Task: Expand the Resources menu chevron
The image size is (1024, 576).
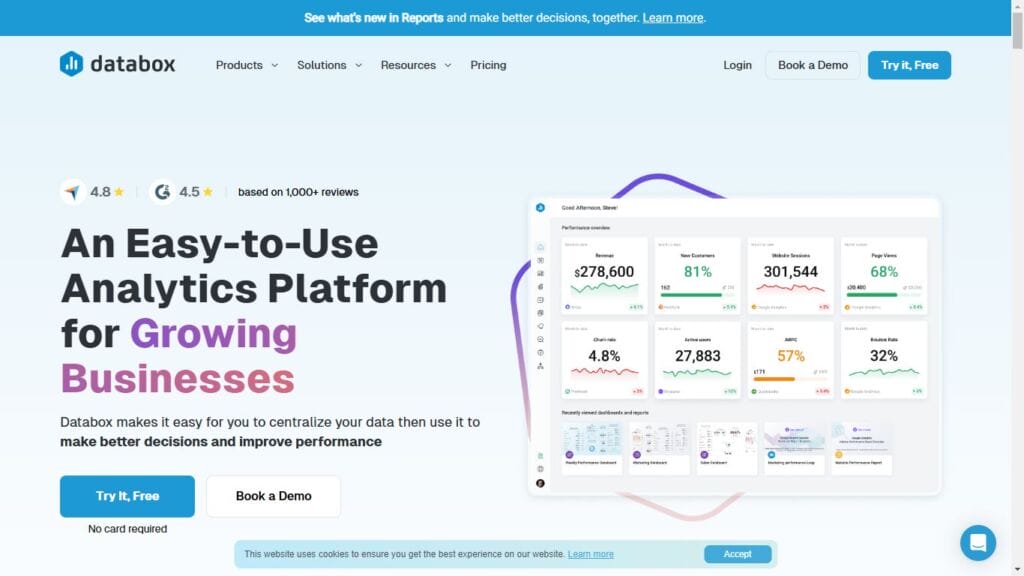Action: coord(447,65)
